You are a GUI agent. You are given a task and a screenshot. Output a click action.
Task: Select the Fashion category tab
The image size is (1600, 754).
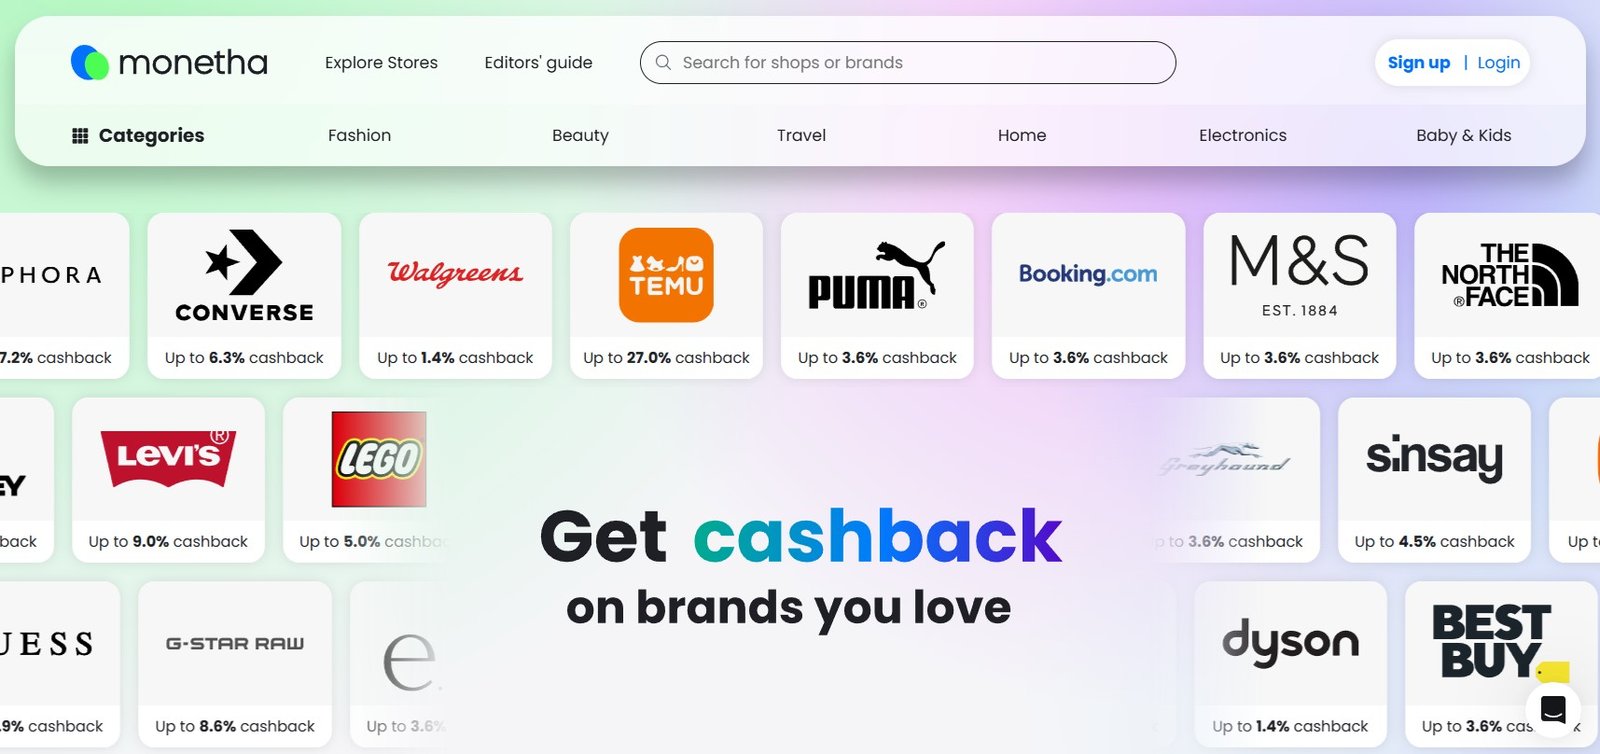pyautogui.click(x=359, y=135)
